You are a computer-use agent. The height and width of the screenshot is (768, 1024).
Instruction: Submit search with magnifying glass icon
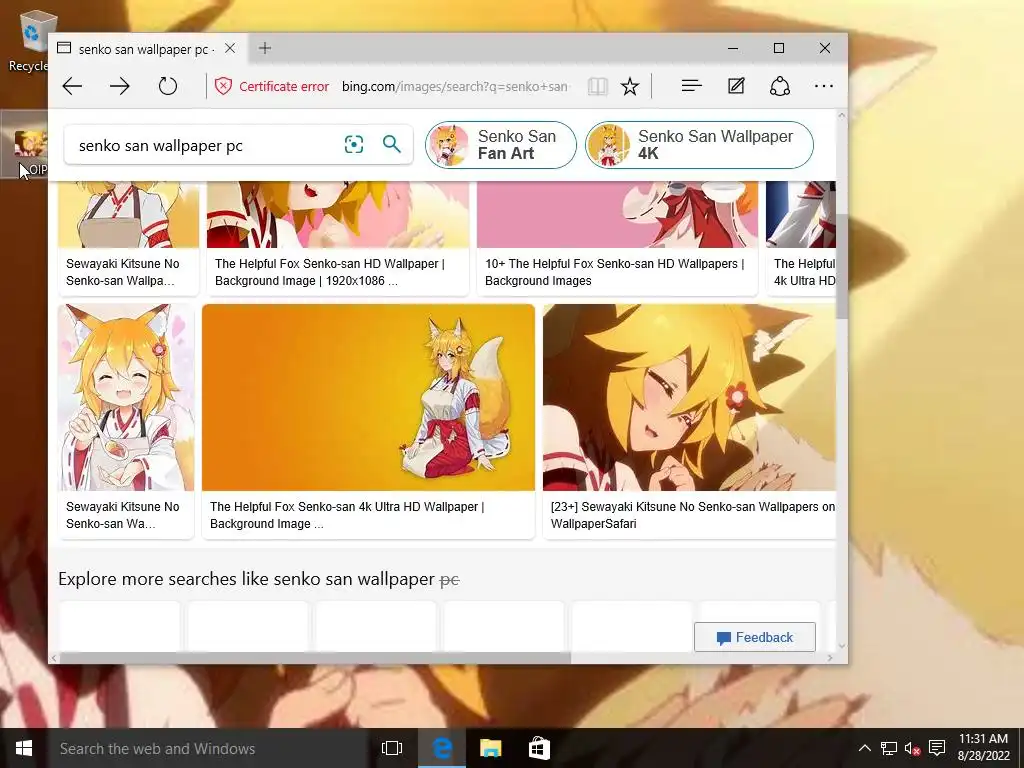click(391, 144)
